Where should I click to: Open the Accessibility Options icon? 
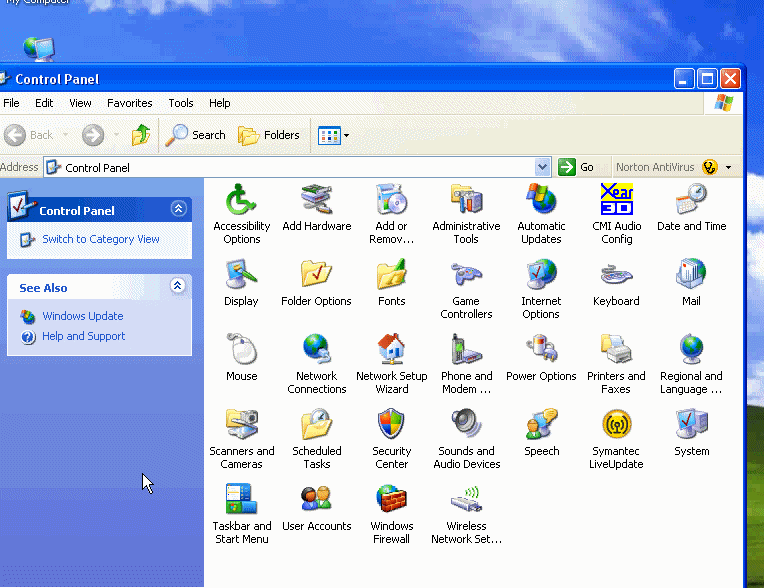(x=241, y=201)
